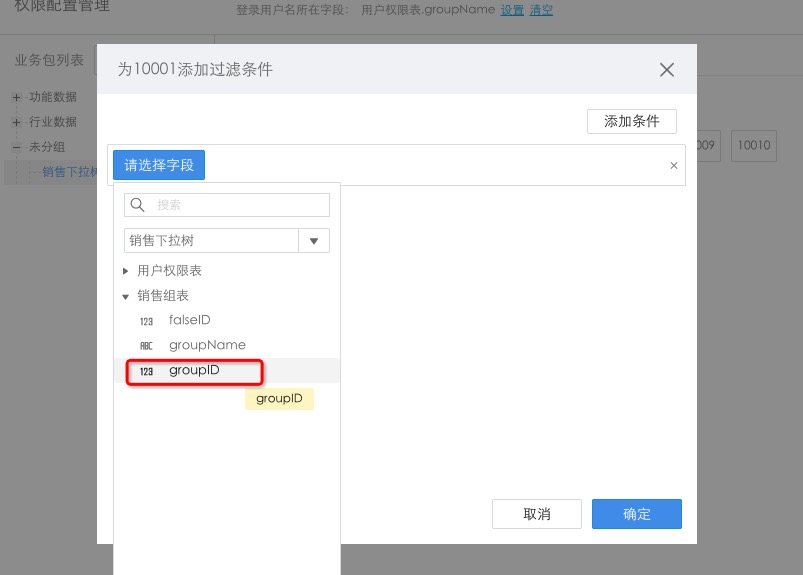Click the dialog title 为10001添加过滤条件
The width and height of the screenshot is (803, 575).
195,69
